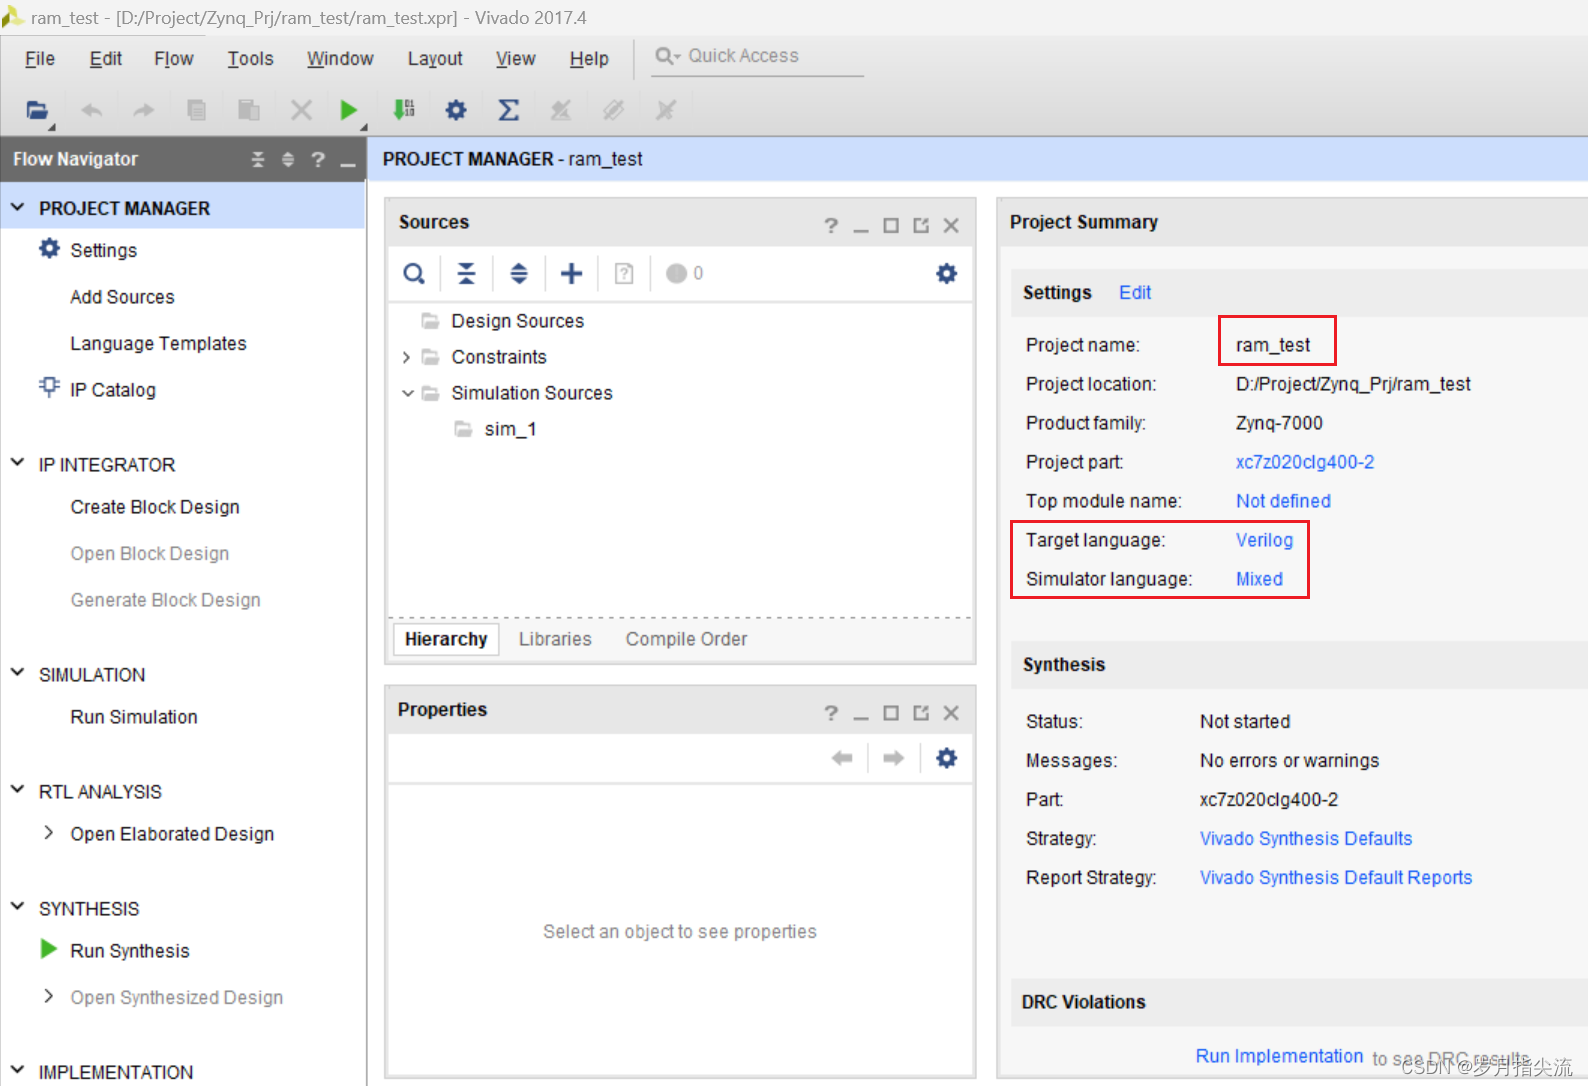
Task: Click the Expand All icon in the Sources toolbar
Action: 519,273
